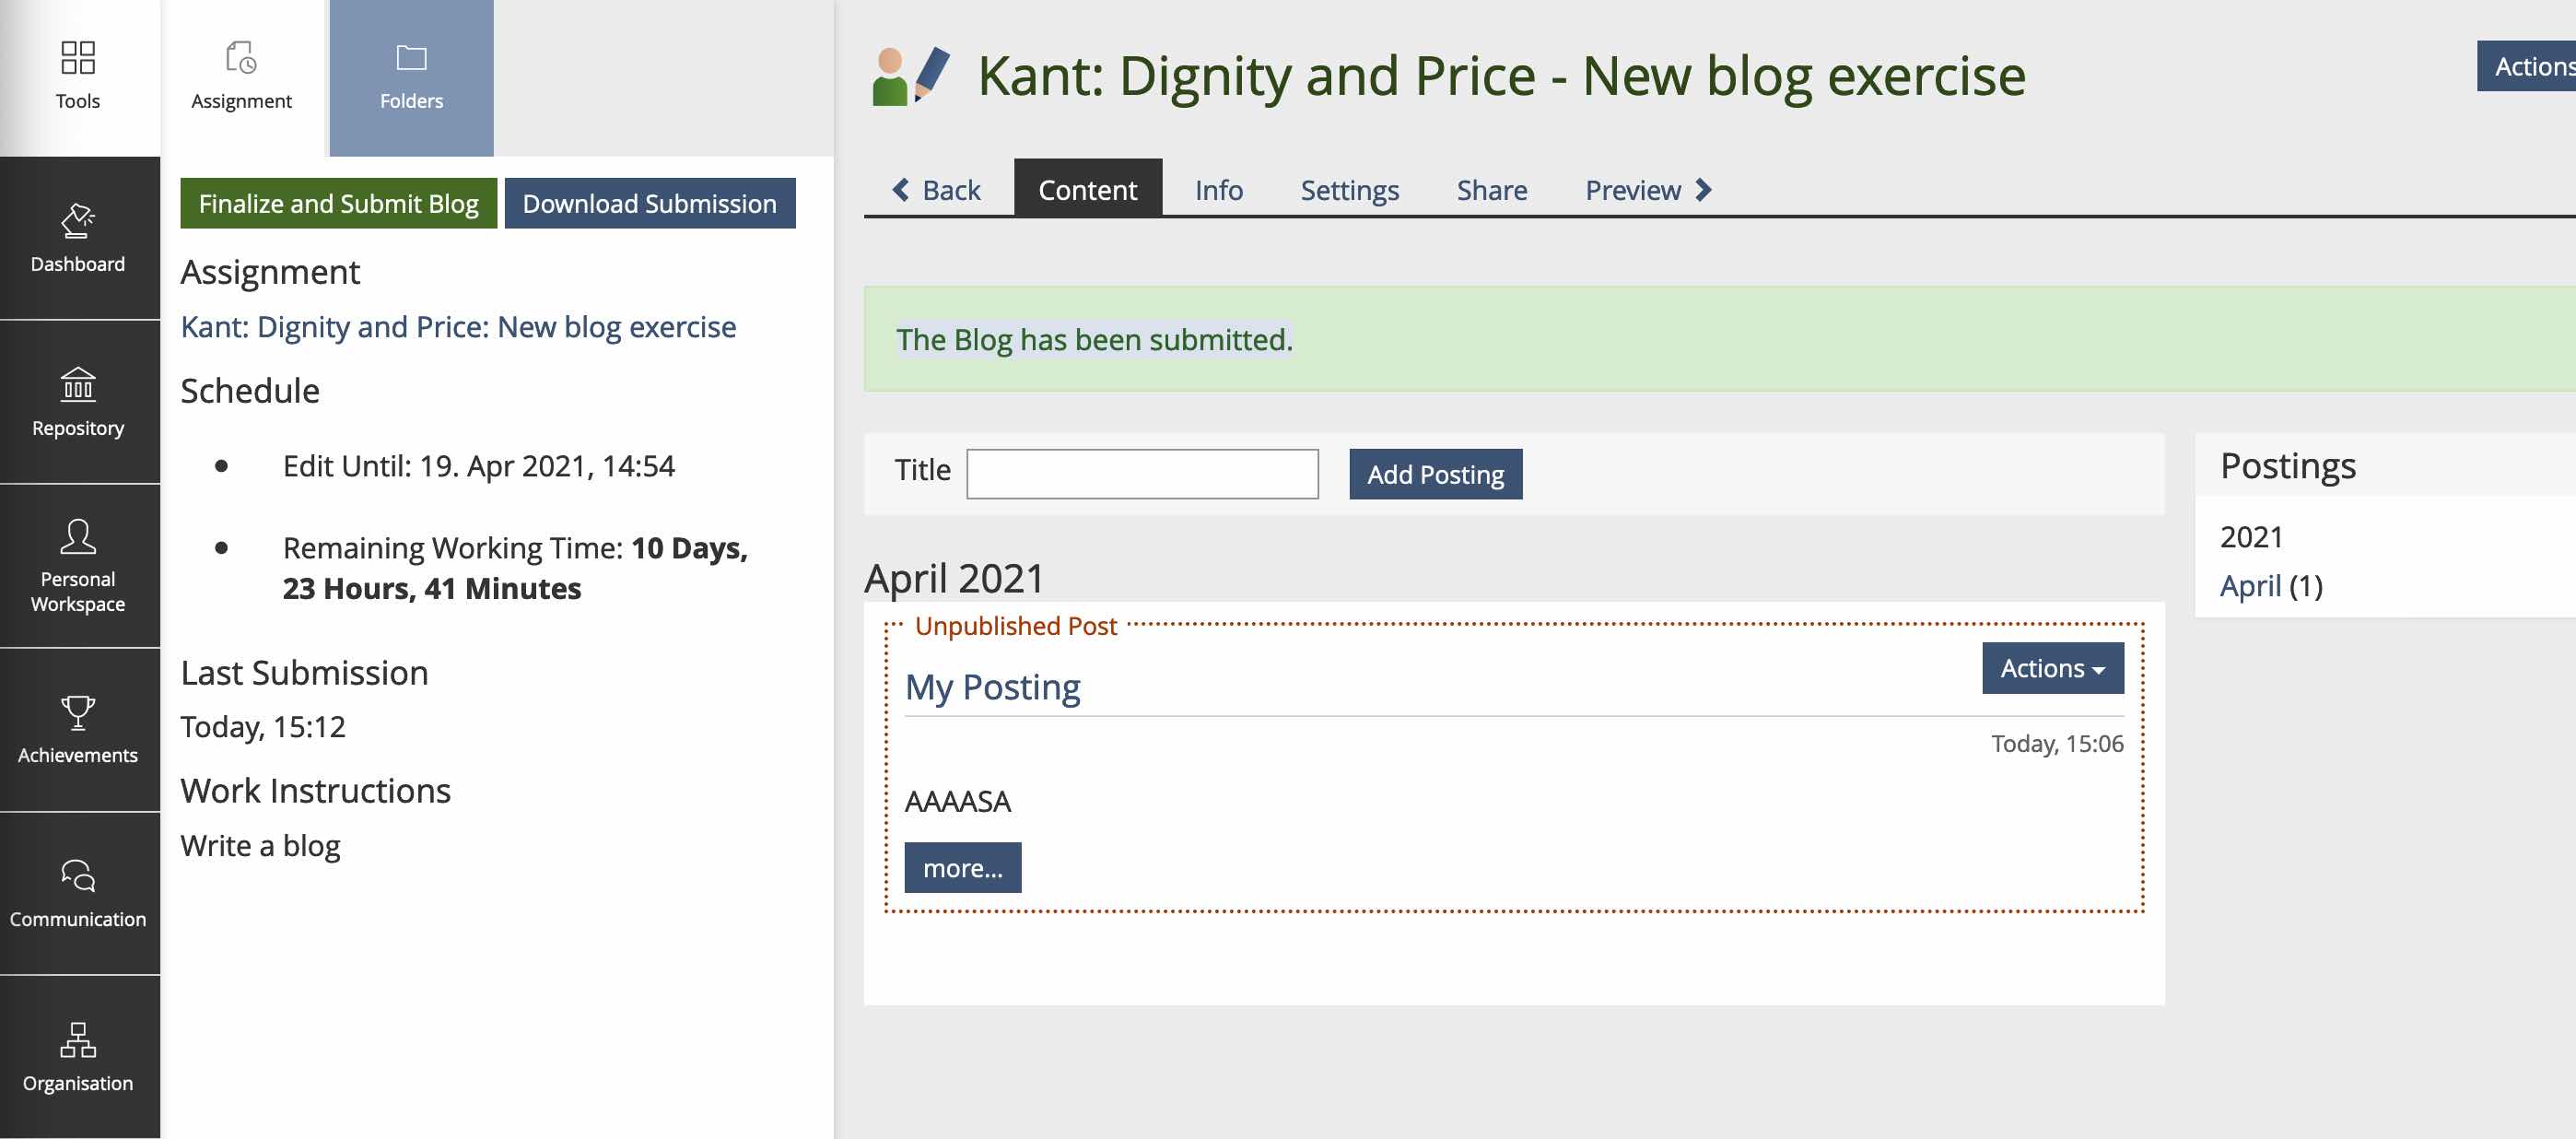
Task: Open the Achievements trophy icon
Action: [x=77, y=713]
